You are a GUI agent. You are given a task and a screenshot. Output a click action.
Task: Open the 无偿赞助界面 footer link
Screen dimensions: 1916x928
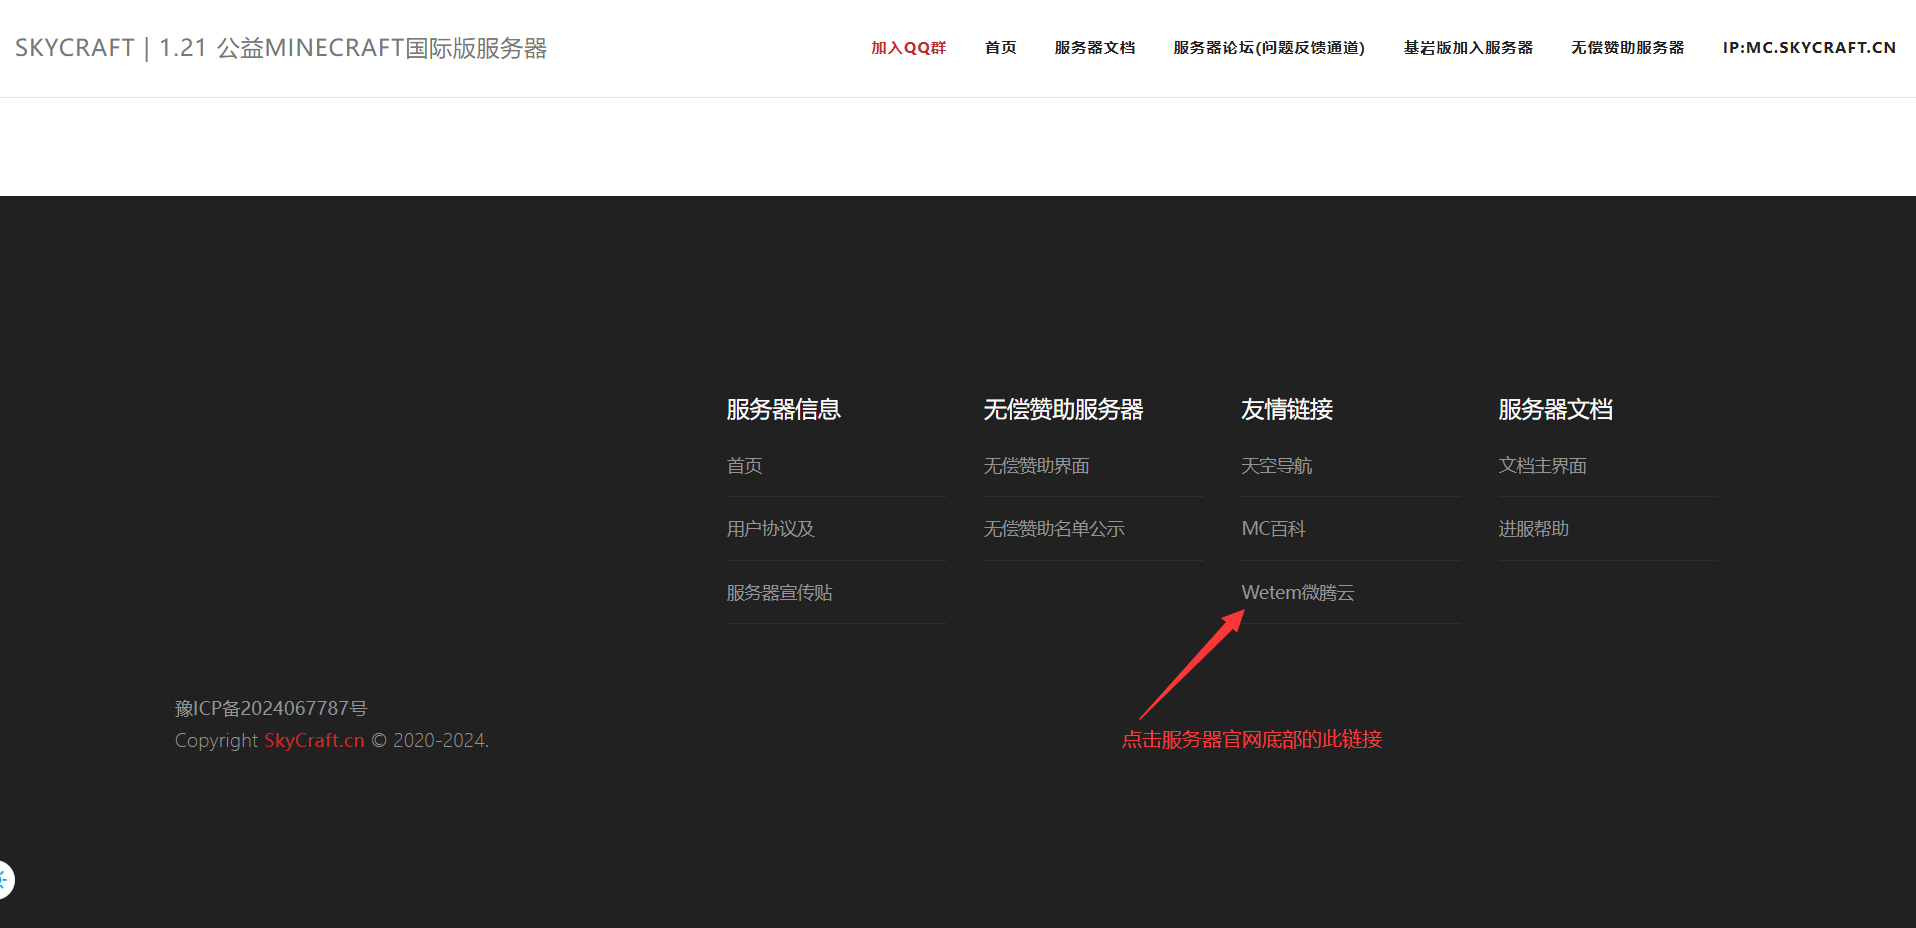click(x=1036, y=466)
